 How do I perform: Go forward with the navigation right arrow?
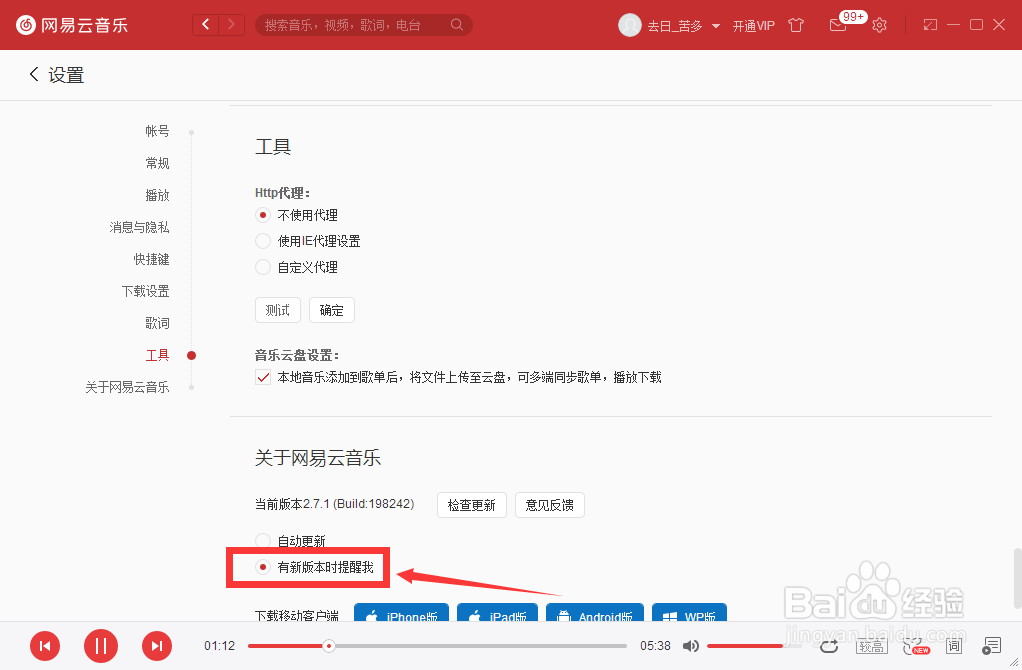pos(231,25)
